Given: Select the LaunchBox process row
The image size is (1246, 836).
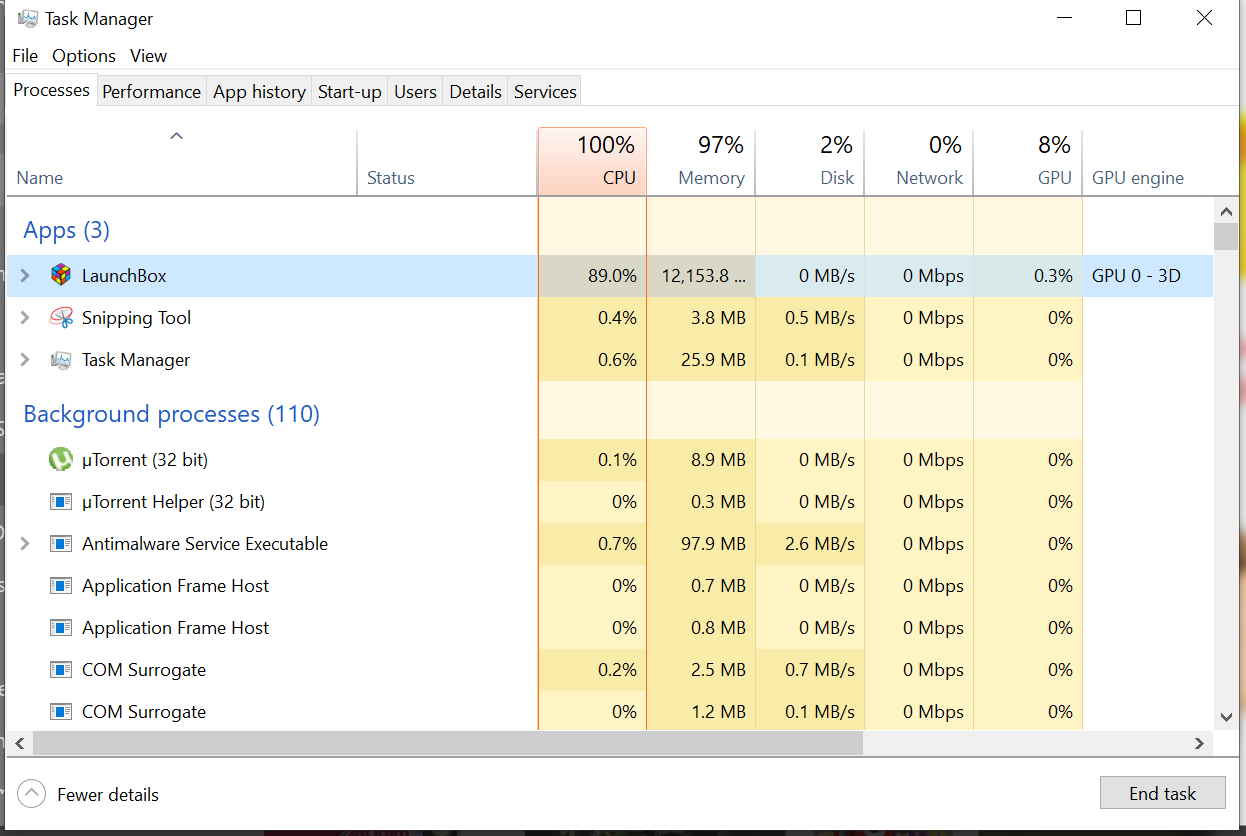Looking at the screenshot, I should coord(610,275).
